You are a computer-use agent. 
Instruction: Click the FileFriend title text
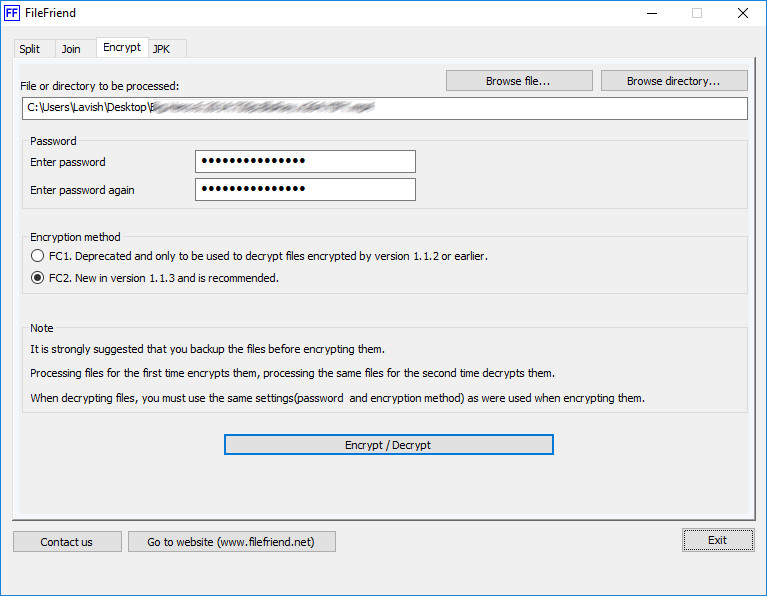click(x=50, y=13)
